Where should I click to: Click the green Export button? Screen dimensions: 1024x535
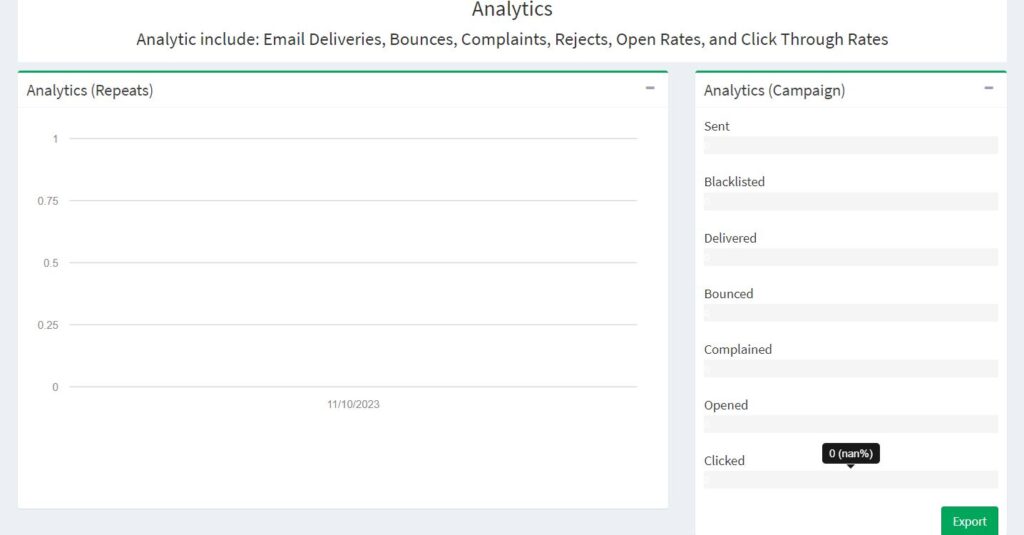[969, 521]
